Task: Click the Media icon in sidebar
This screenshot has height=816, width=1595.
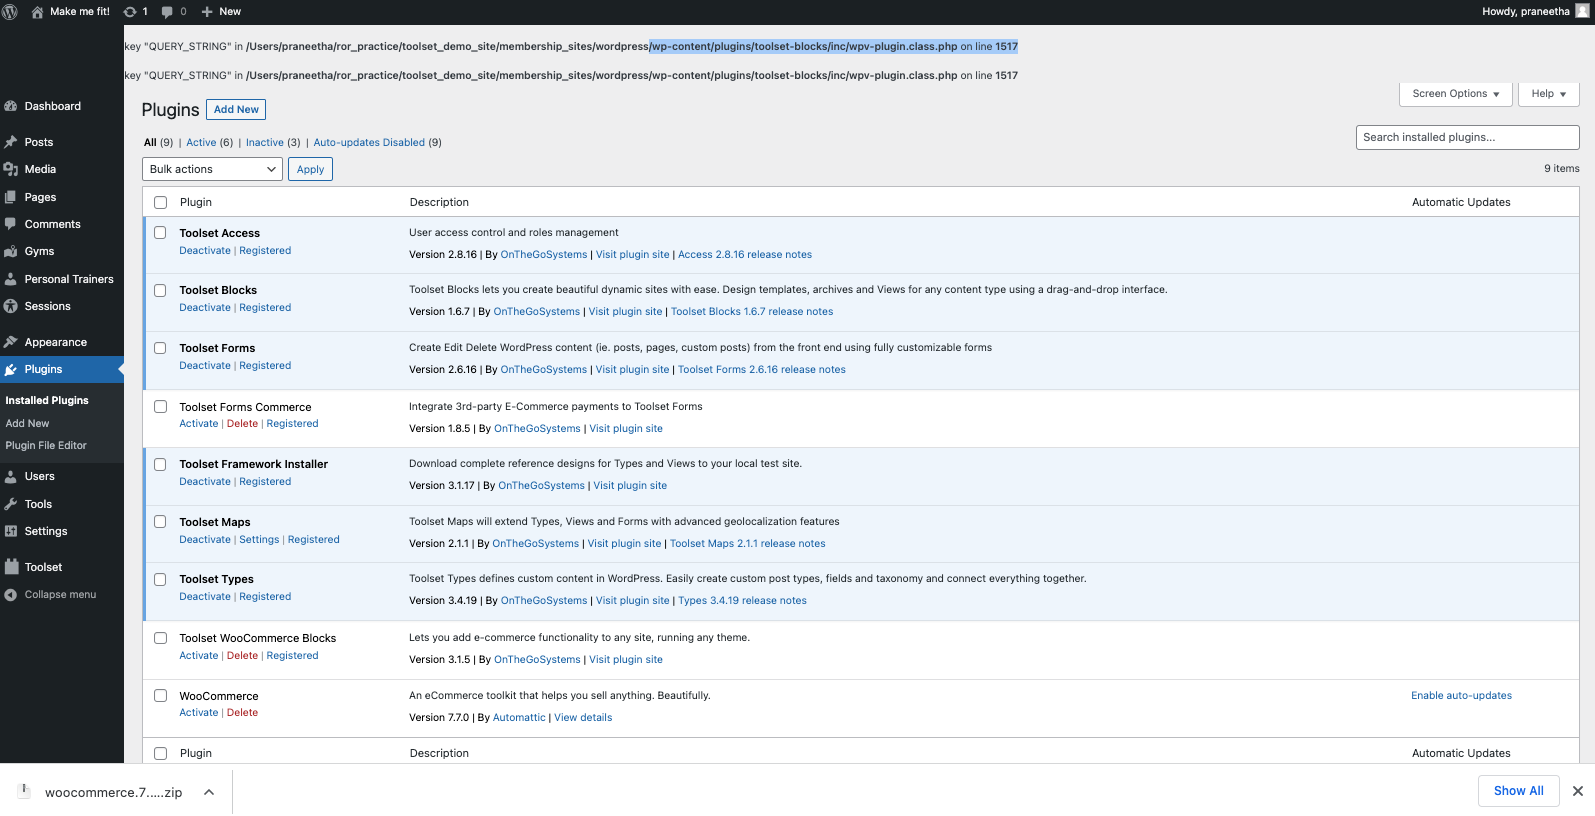Action: click(11, 169)
